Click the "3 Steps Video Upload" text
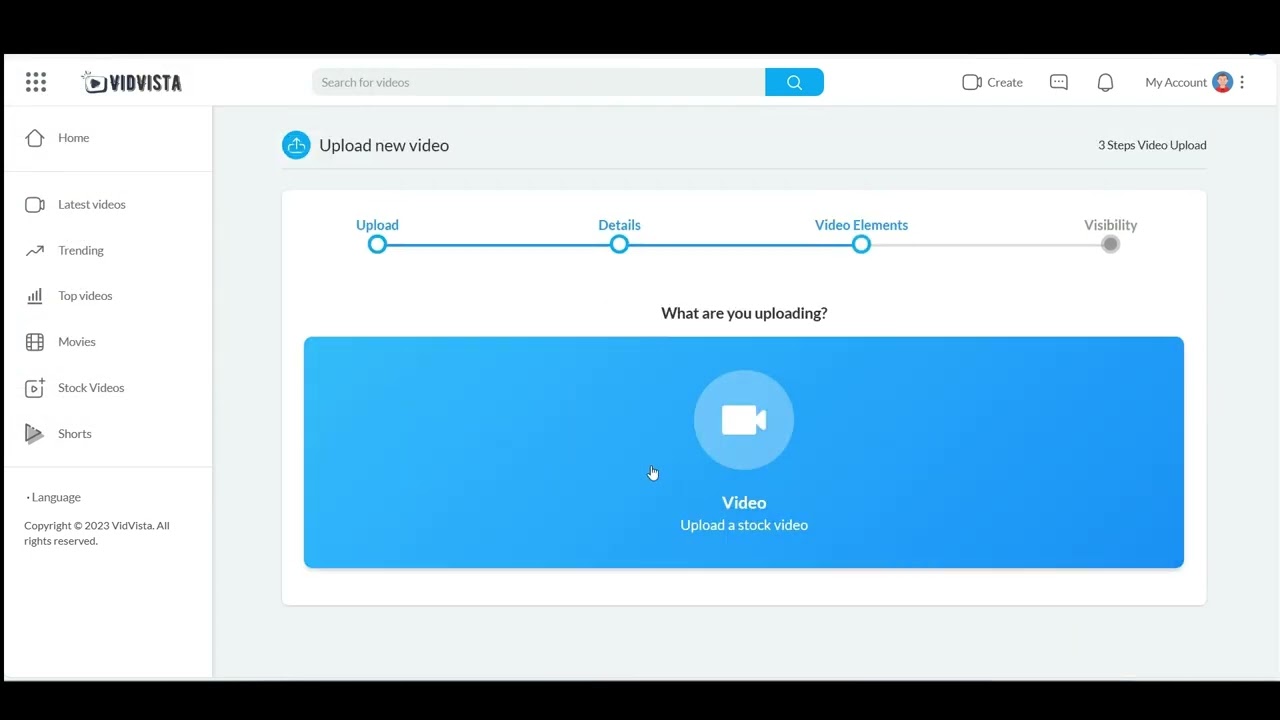The width and height of the screenshot is (1280, 720). click(x=1152, y=145)
